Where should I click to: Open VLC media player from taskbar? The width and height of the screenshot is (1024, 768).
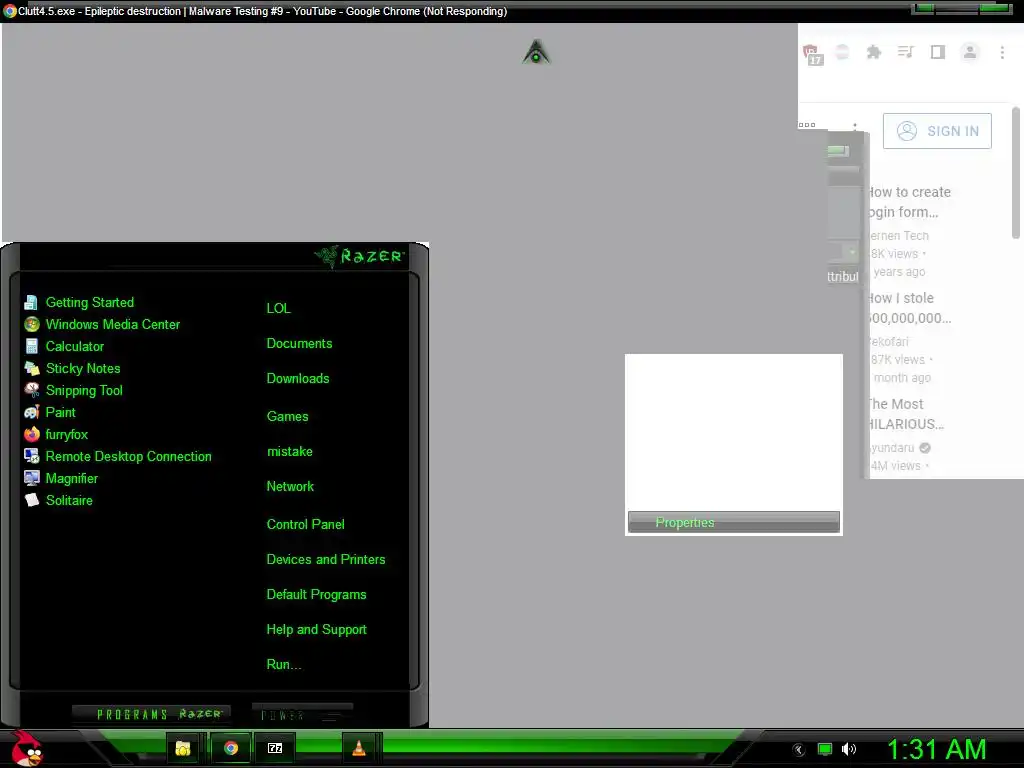[x=359, y=748]
